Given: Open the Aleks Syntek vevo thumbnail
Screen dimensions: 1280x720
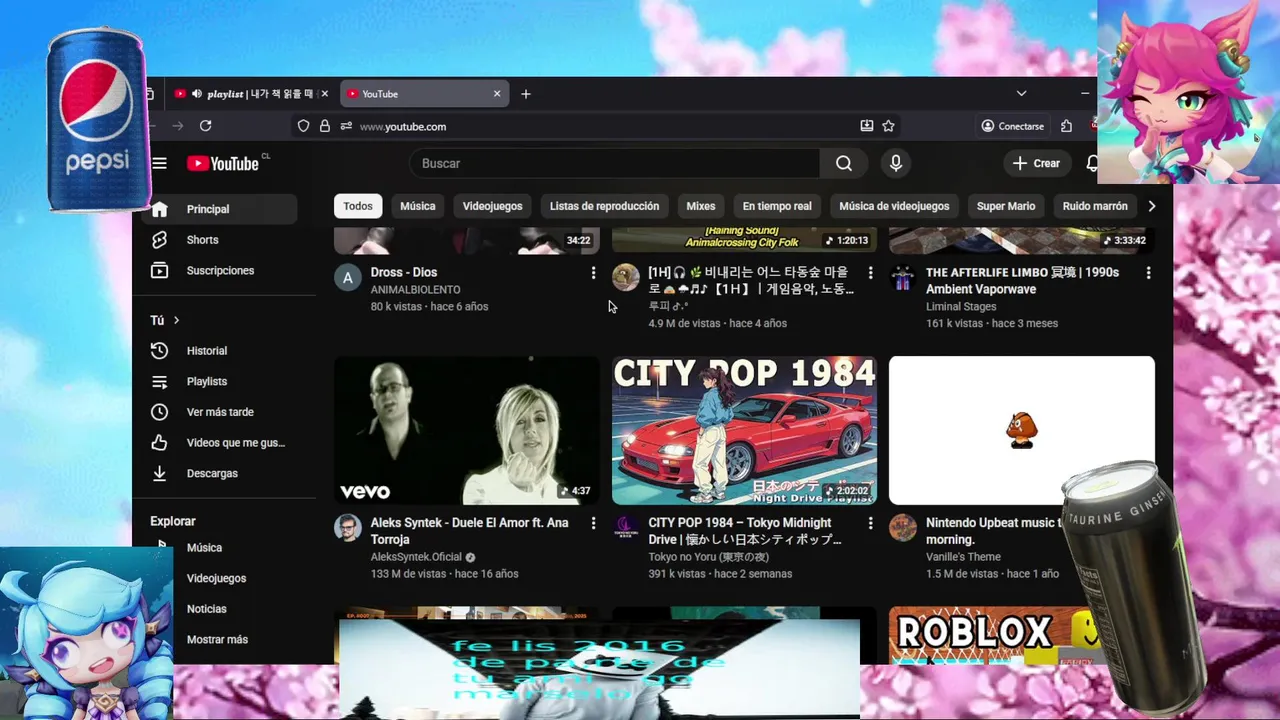Looking at the screenshot, I should 466,430.
